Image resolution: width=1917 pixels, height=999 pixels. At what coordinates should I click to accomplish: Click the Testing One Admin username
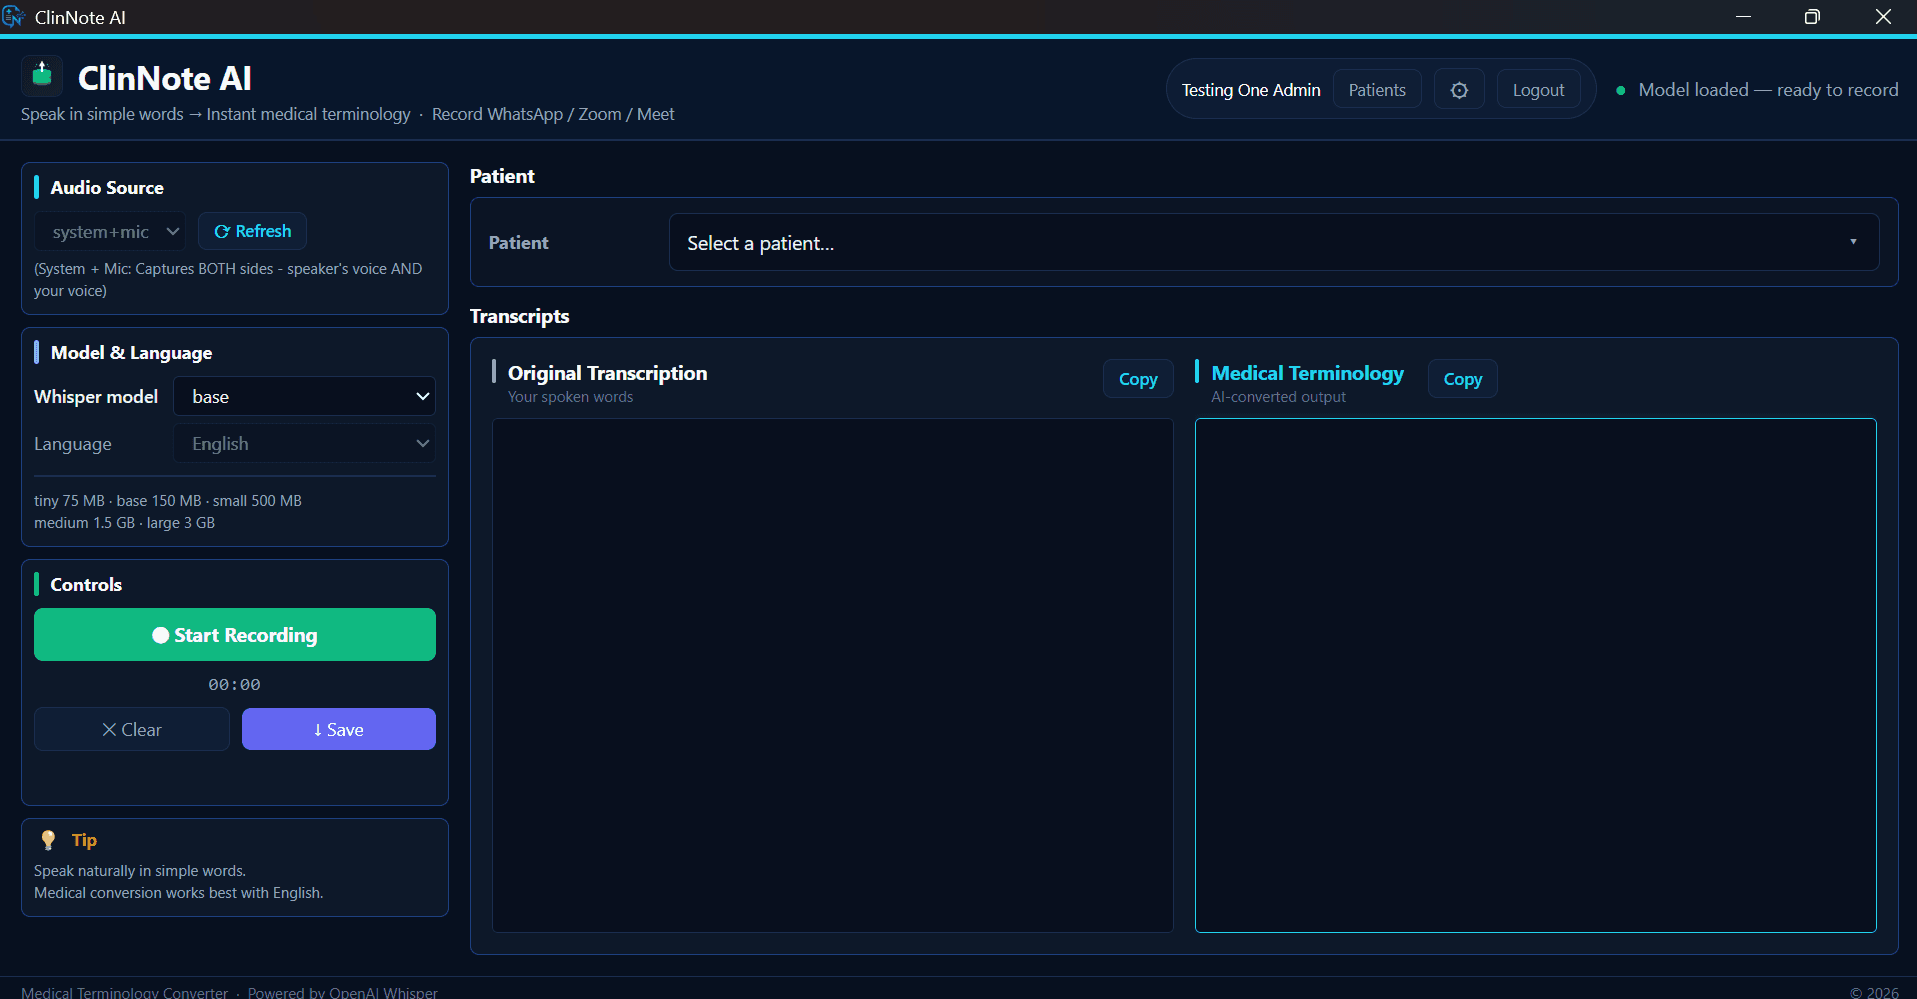click(1251, 90)
